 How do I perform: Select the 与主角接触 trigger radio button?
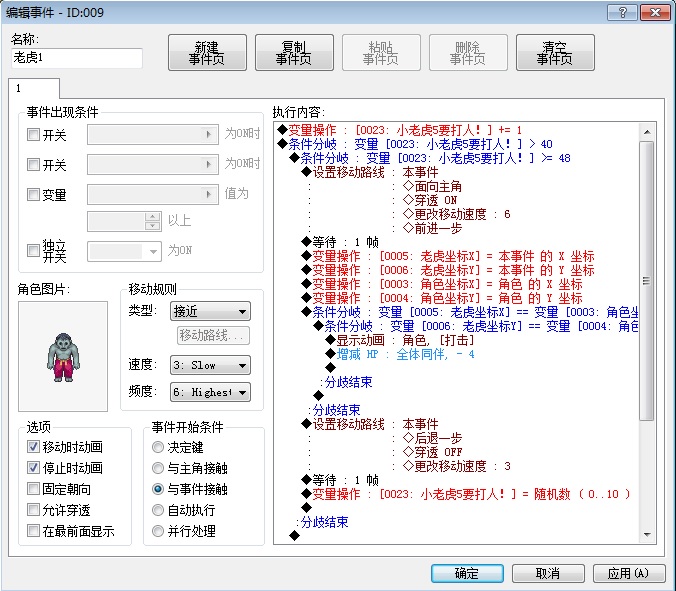coord(158,468)
